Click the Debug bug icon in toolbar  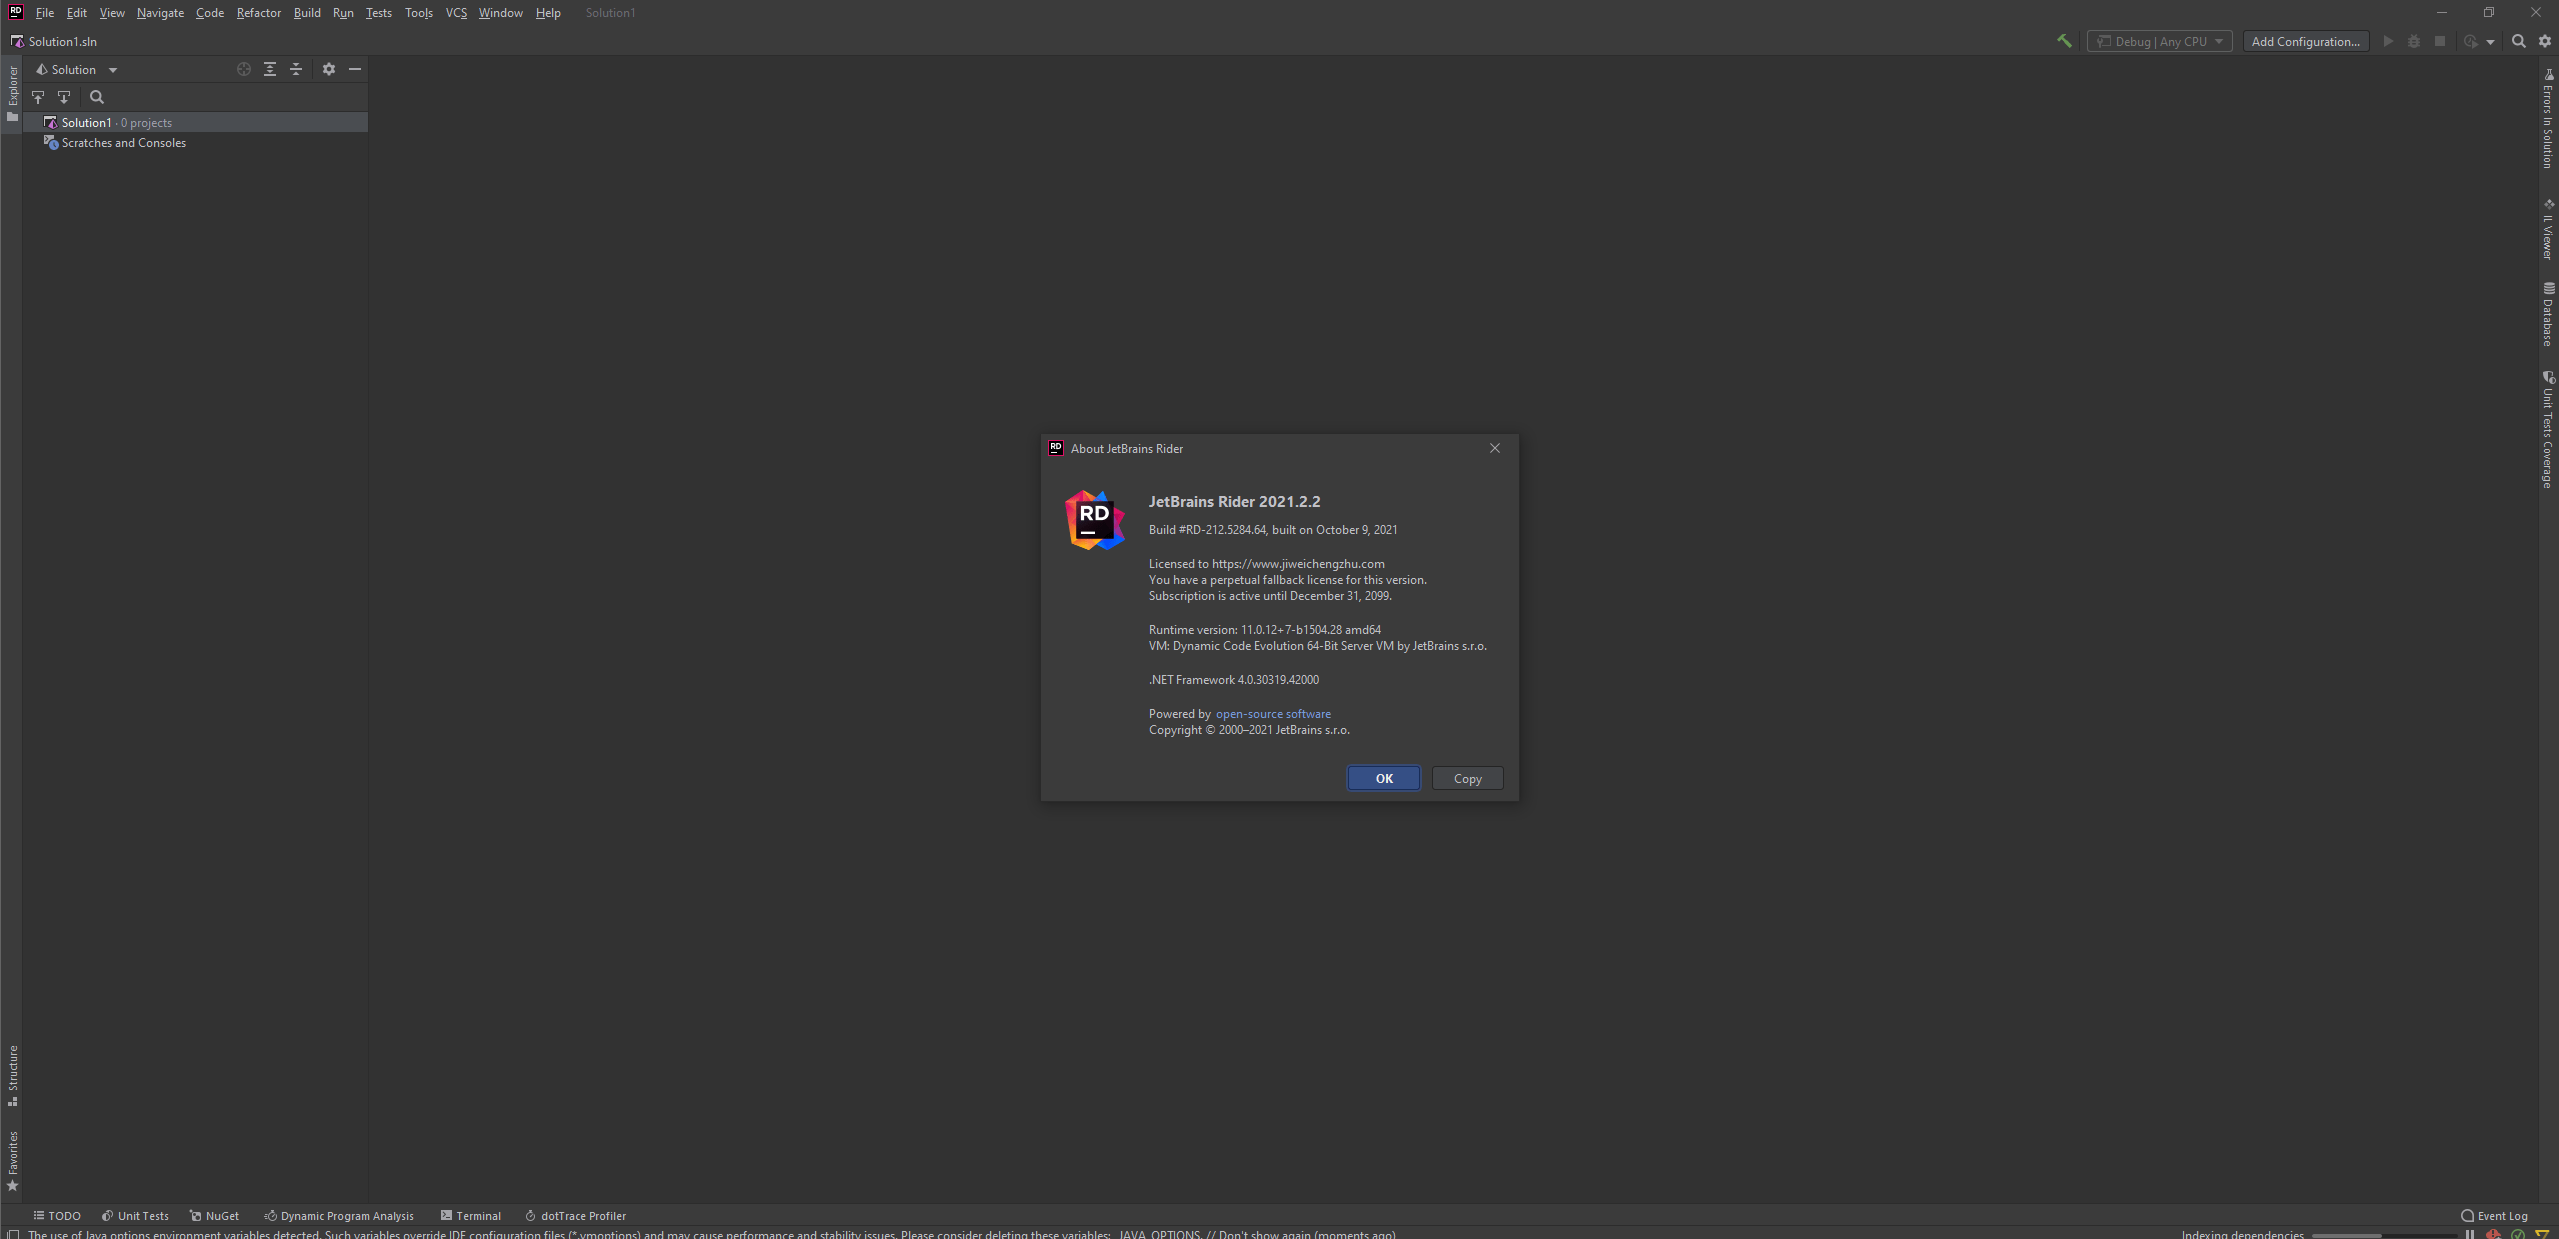(x=2414, y=41)
